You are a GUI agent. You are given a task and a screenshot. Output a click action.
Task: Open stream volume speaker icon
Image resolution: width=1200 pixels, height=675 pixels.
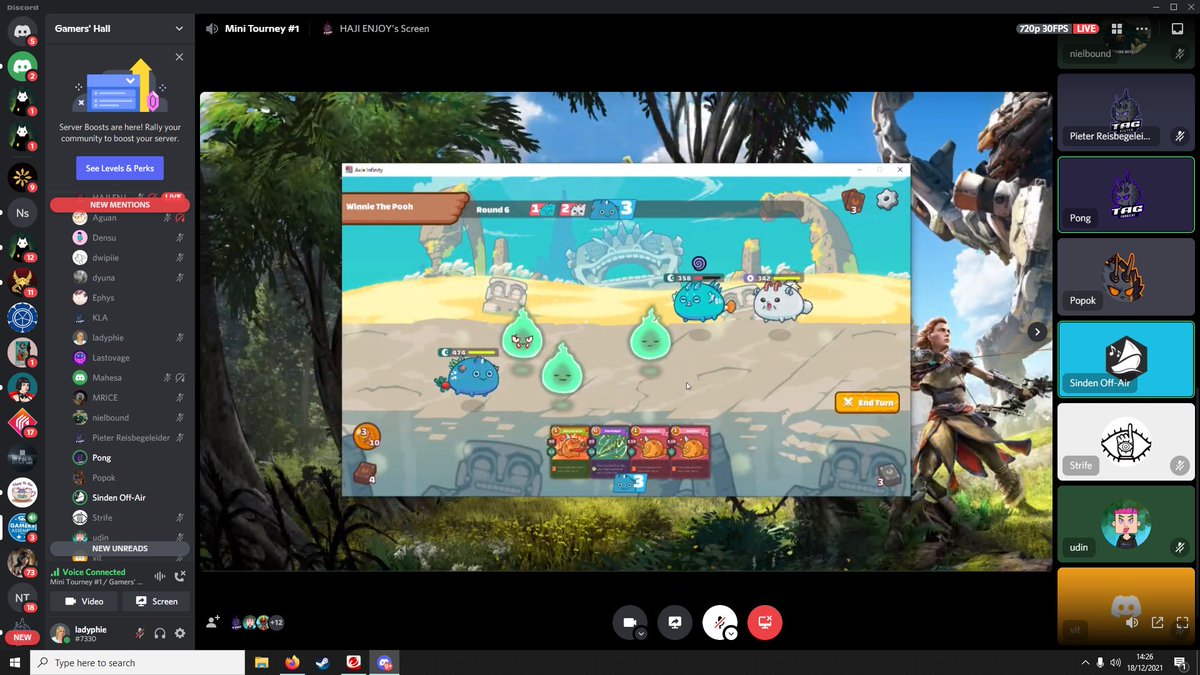[1132, 622]
